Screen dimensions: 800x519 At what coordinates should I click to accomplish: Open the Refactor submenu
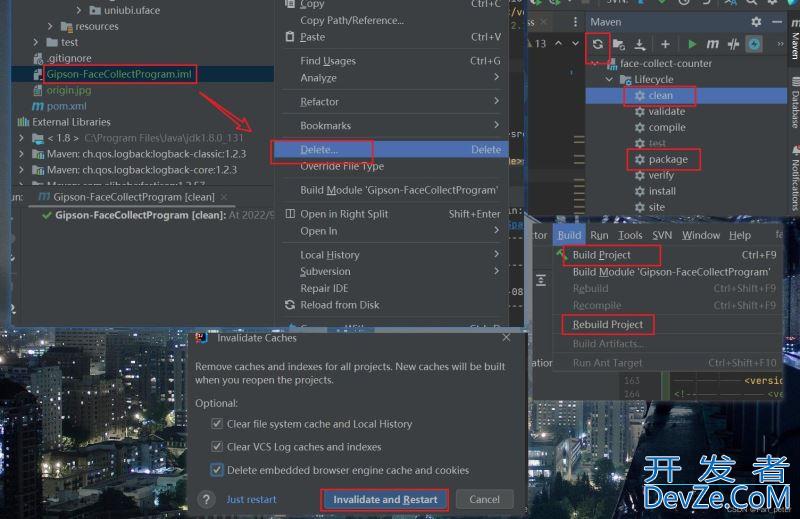point(392,102)
